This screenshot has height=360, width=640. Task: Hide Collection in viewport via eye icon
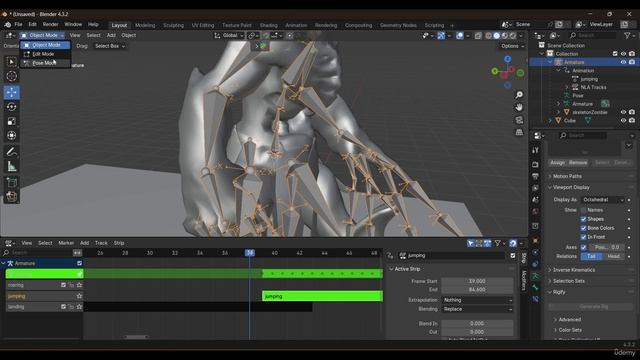623,54
